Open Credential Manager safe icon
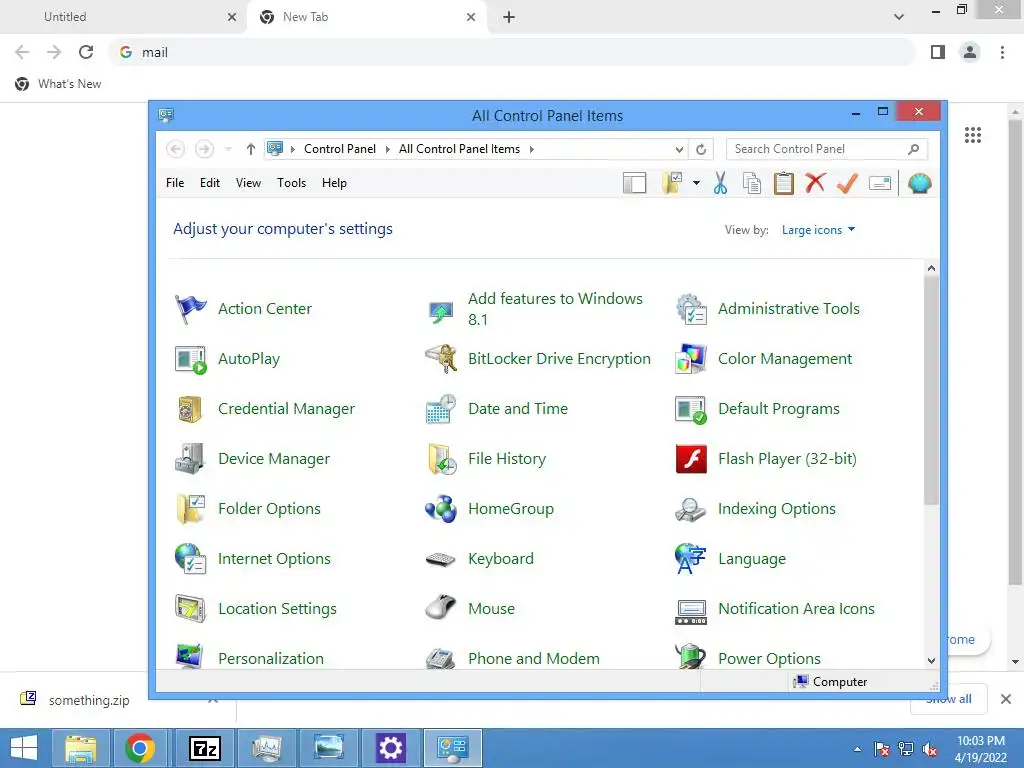1024x768 pixels. click(x=191, y=409)
